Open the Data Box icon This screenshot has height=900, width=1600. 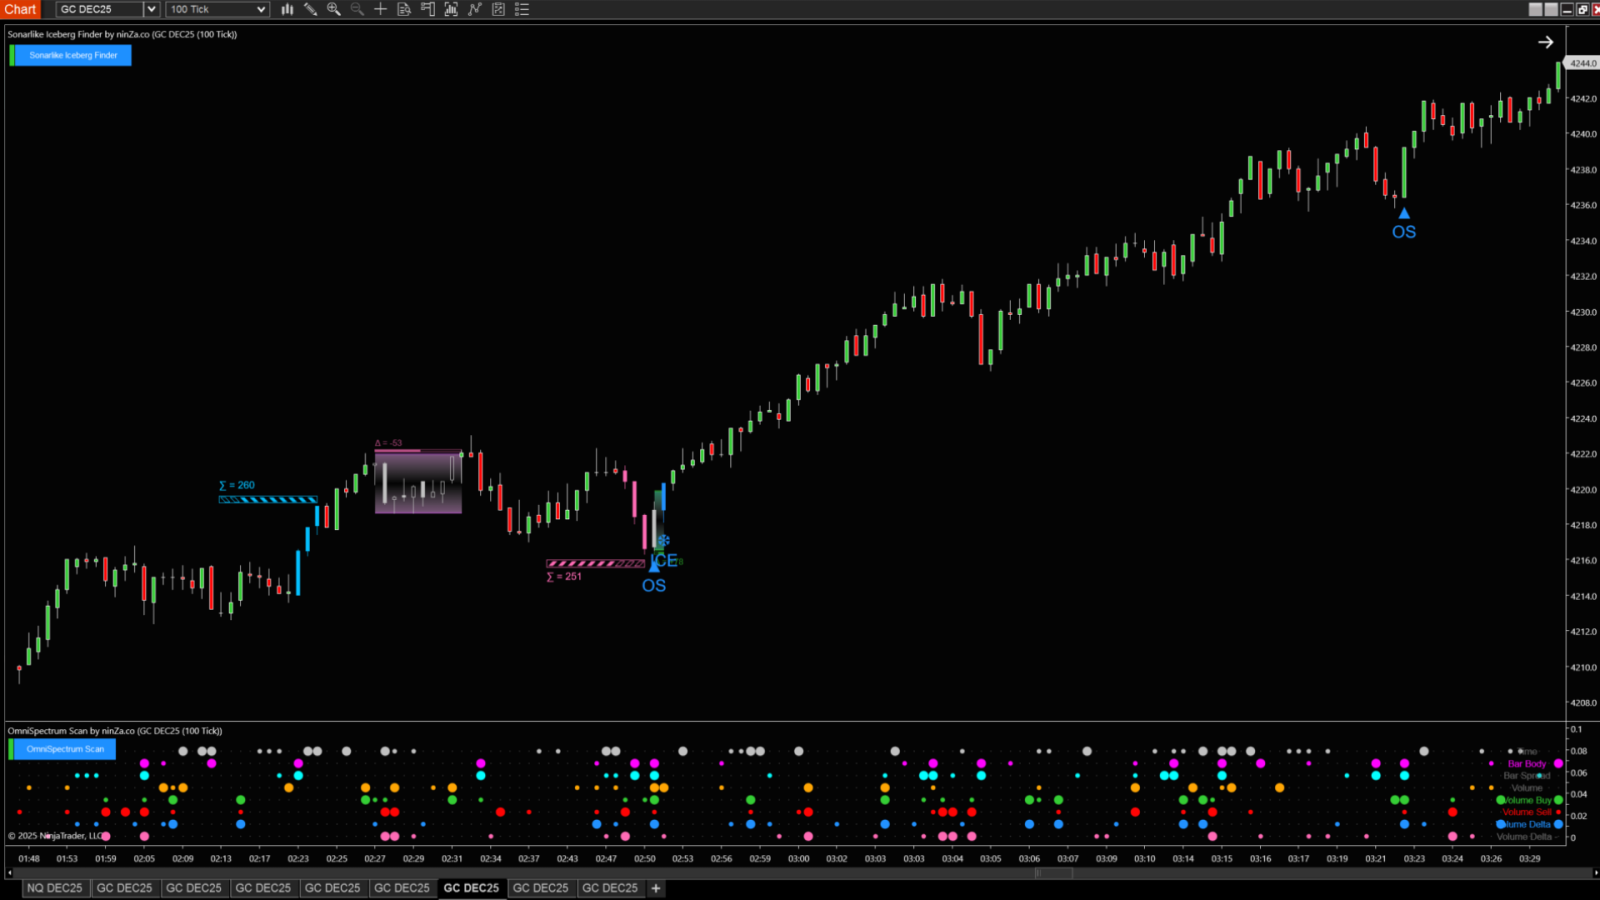404,9
